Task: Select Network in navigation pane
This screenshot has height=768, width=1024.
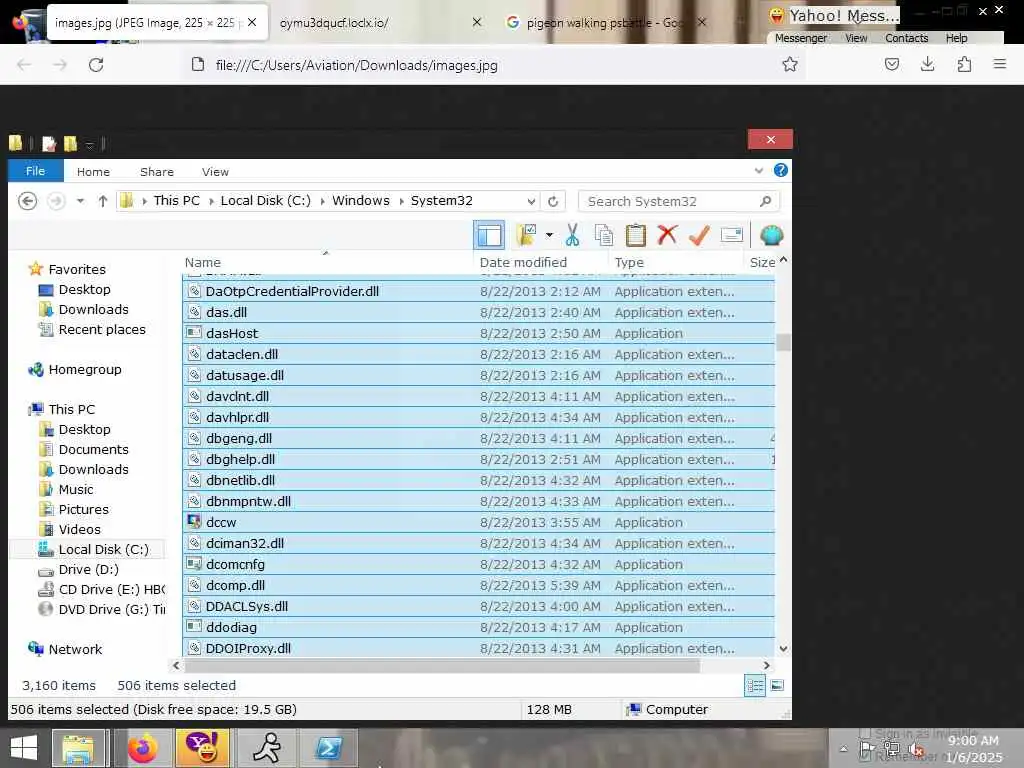Action: 75,649
